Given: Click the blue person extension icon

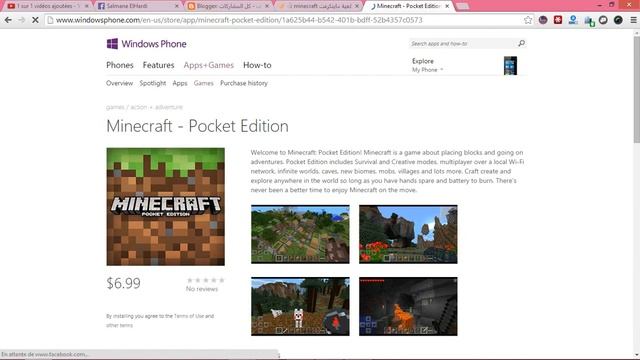Looking at the screenshot, I should click(573, 20).
